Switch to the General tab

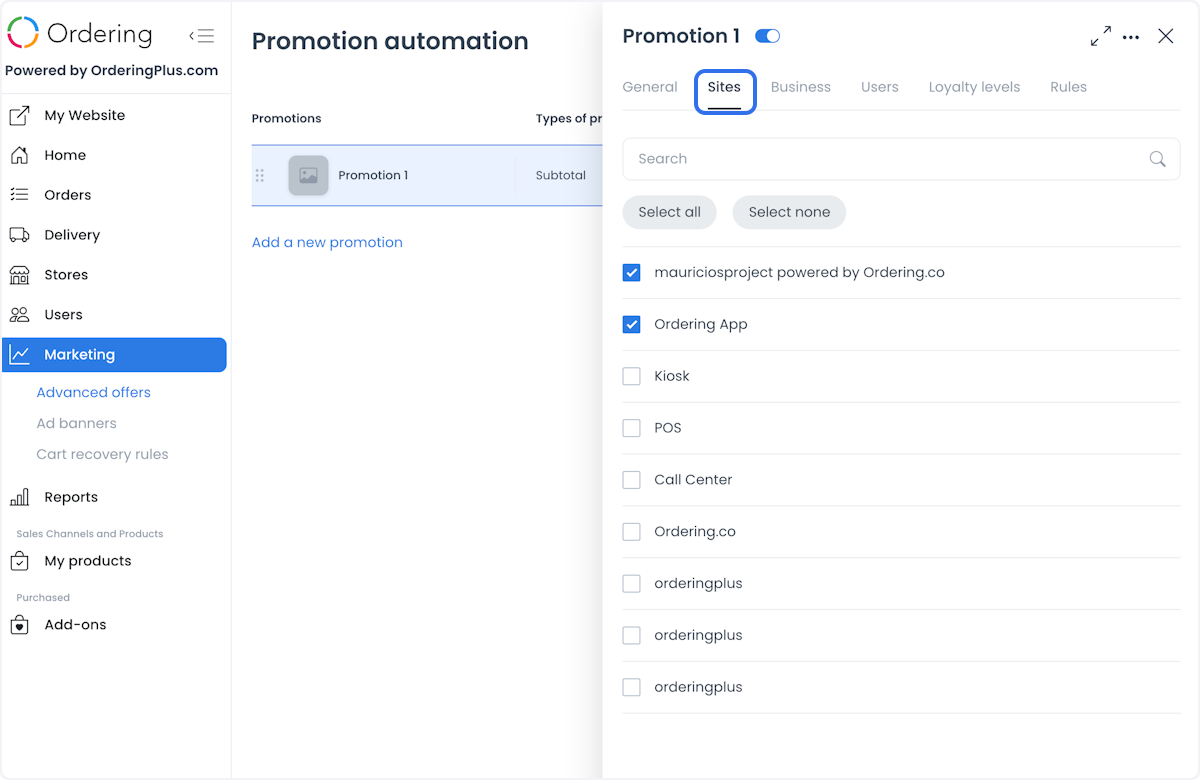pyautogui.click(x=650, y=87)
